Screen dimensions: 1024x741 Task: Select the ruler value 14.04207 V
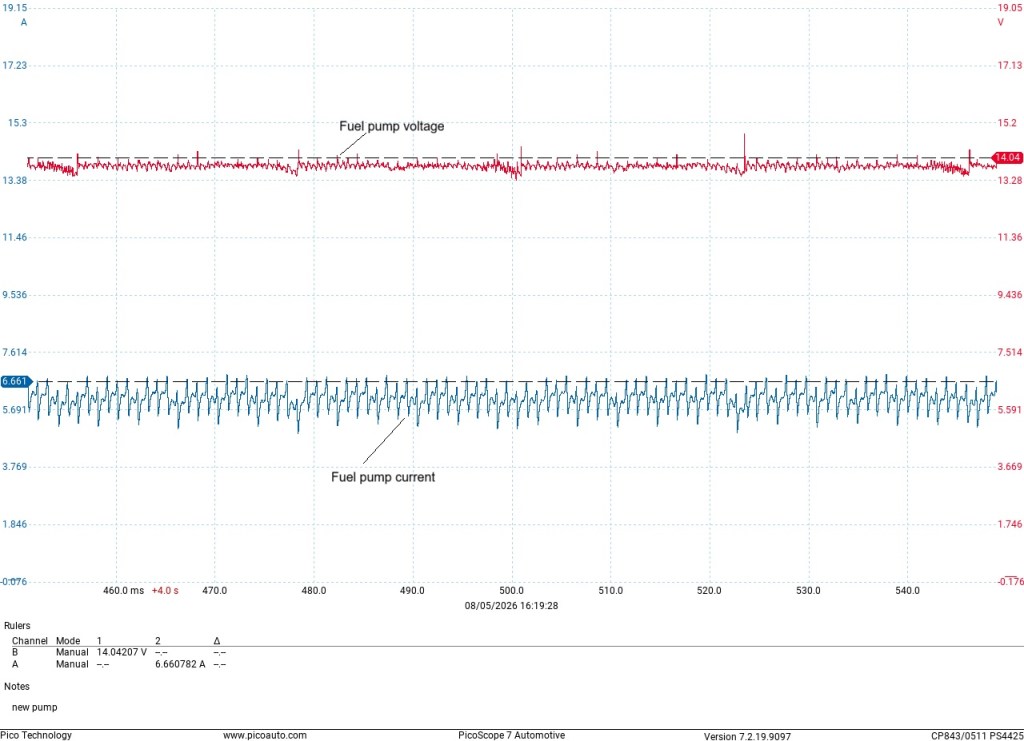pos(121,652)
